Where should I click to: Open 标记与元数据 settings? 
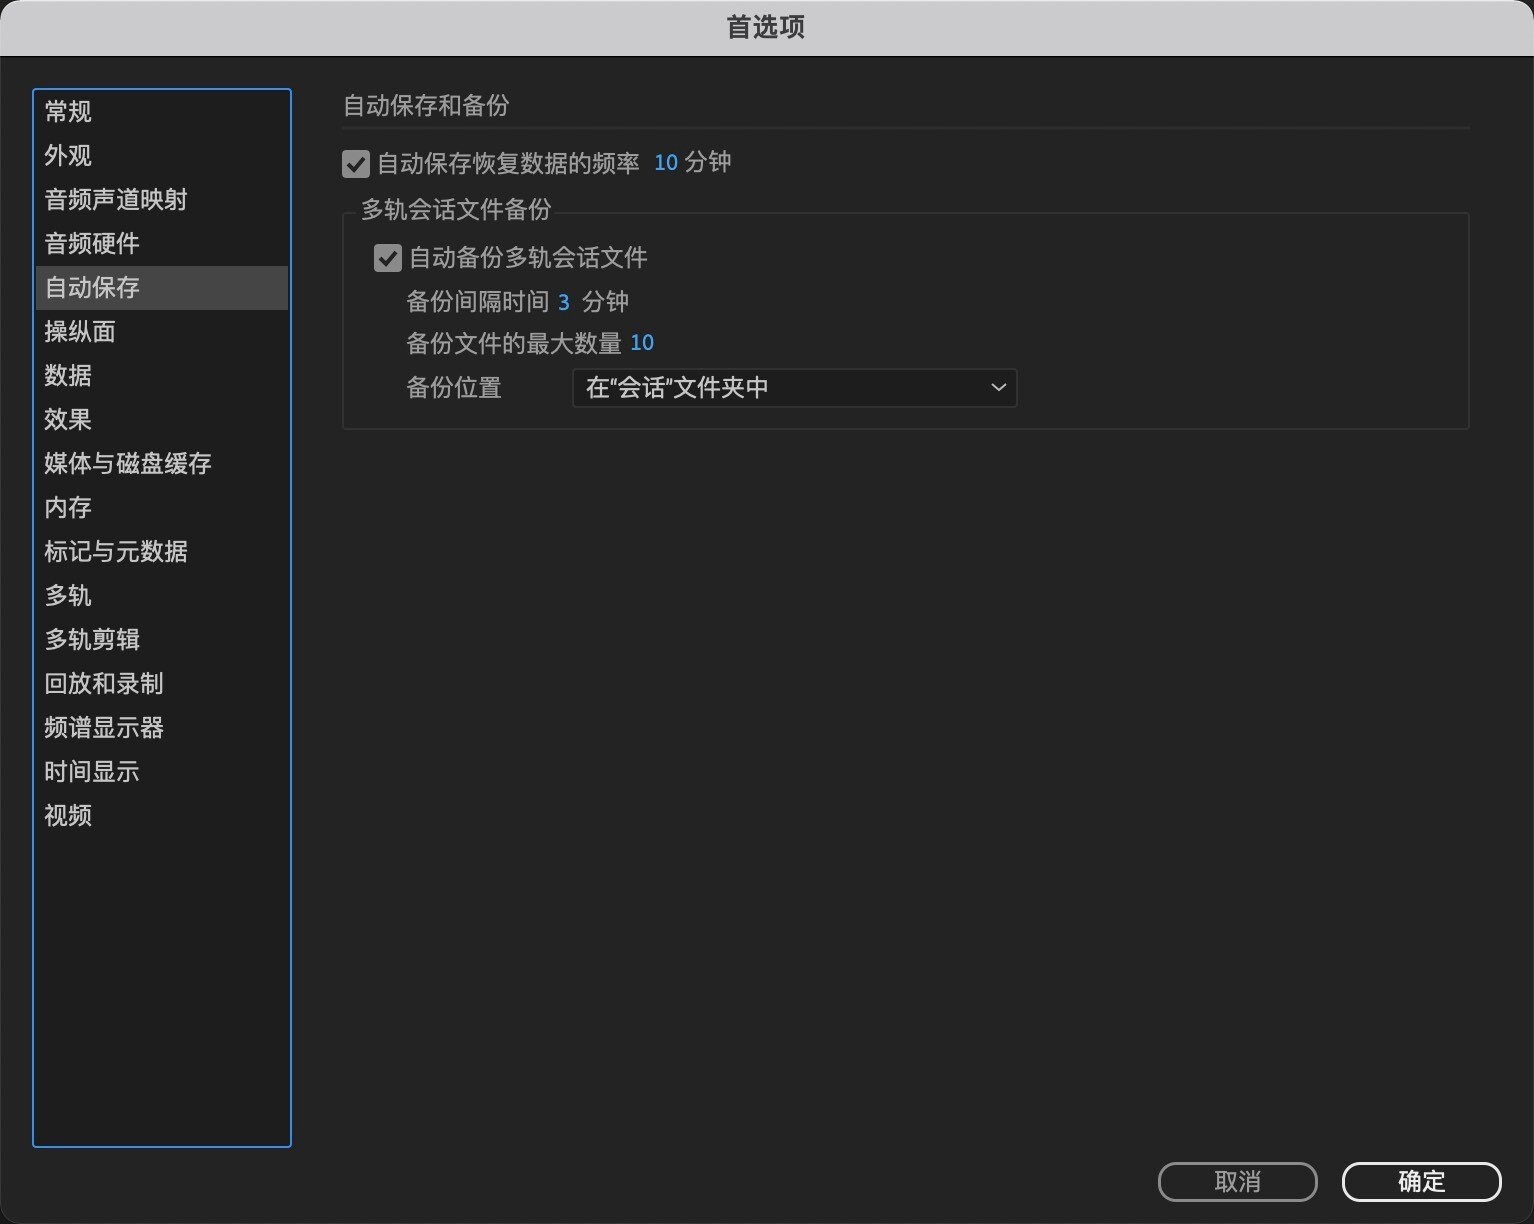tap(115, 552)
